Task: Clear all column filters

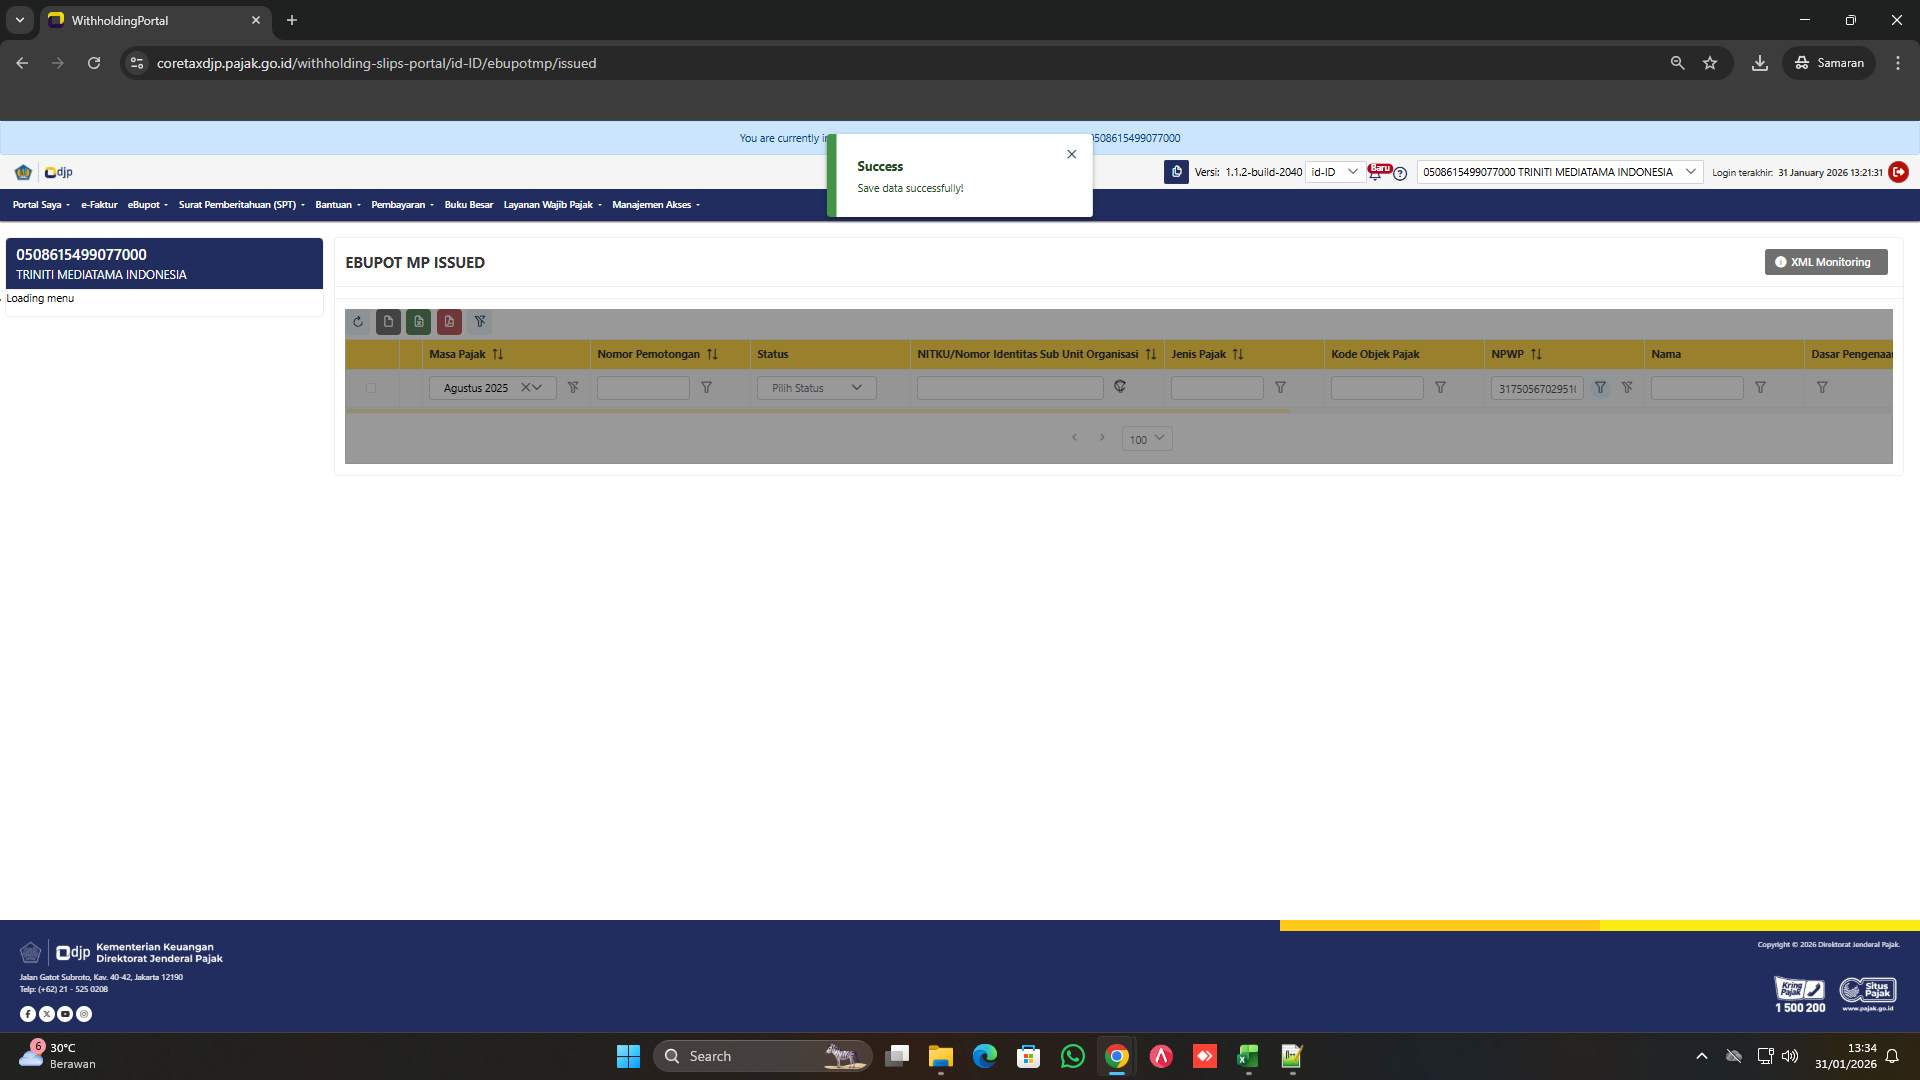Action: pos(481,322)
